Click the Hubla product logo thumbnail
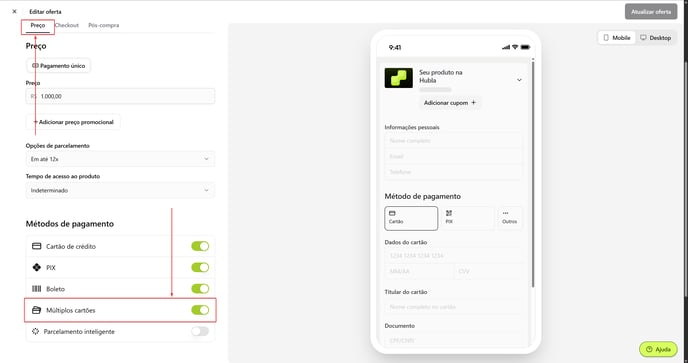The width and height of the screenshot is (688, 363). coord(398,78)
